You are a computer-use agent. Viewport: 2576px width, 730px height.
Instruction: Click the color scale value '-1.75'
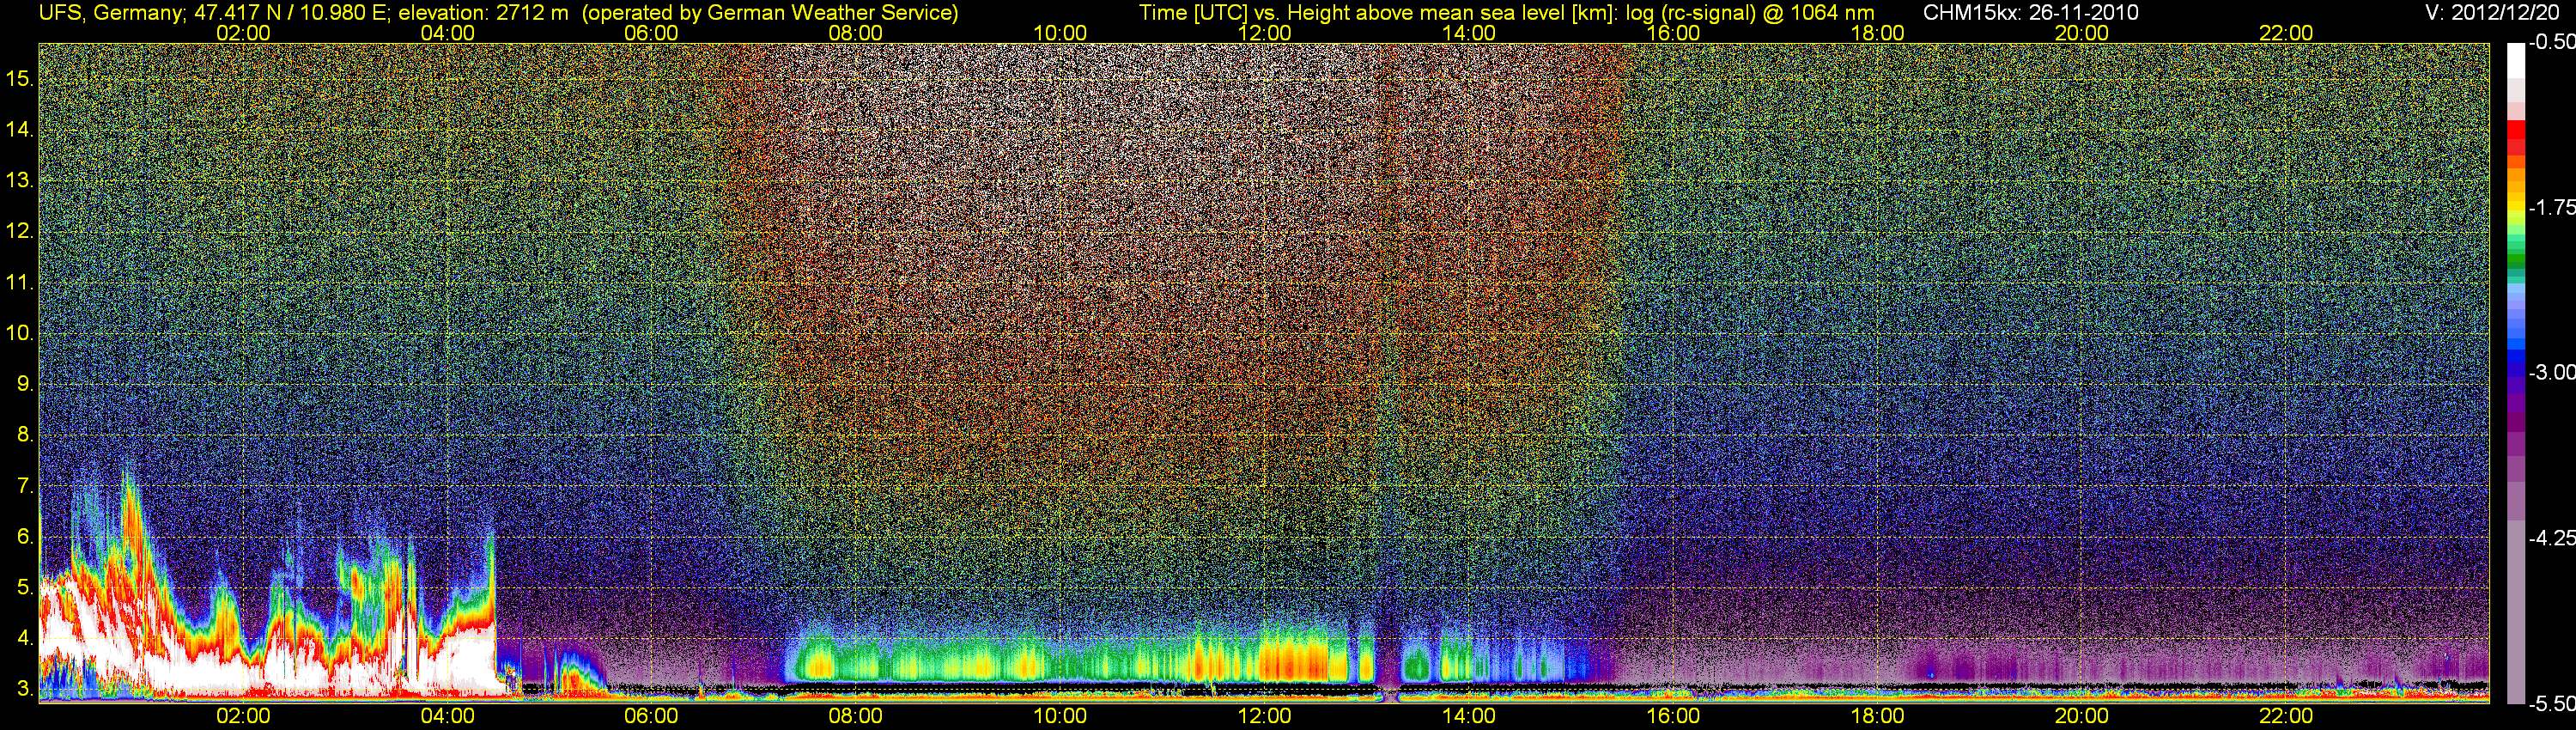coord(2552,207)
